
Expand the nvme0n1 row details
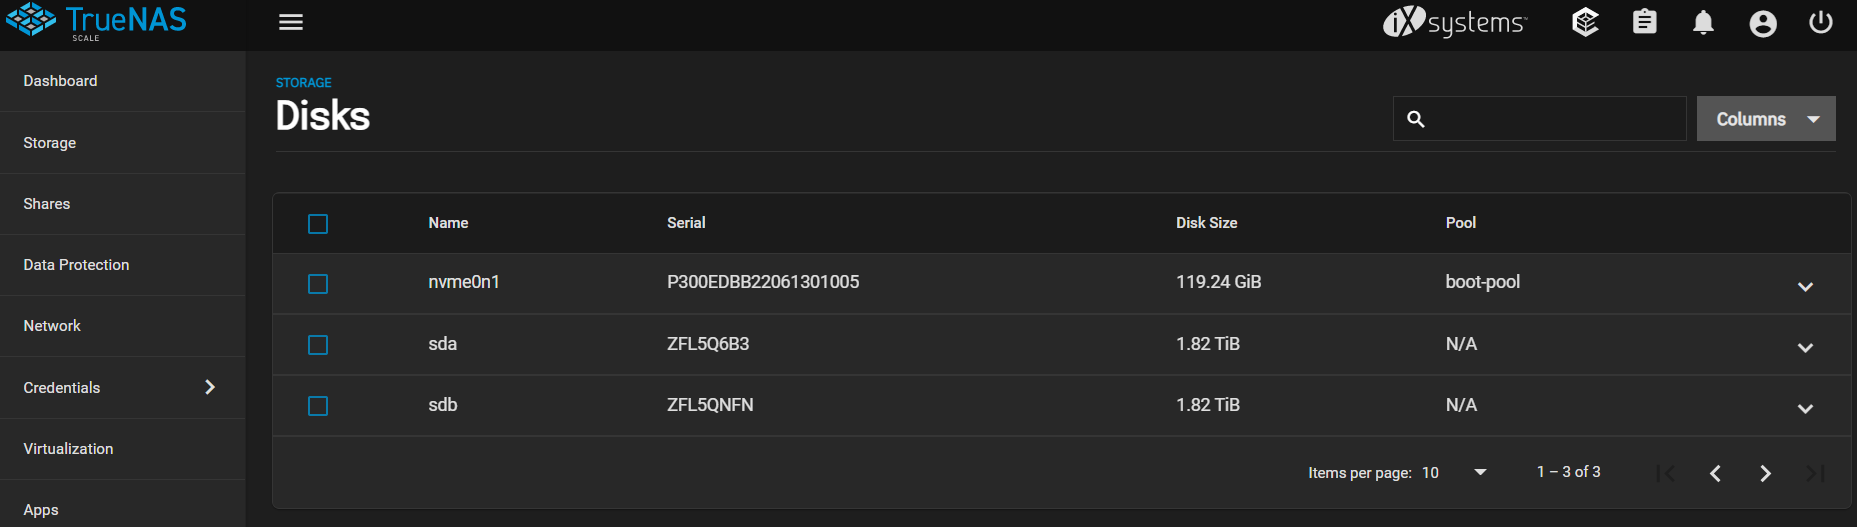(x=1805, y=287)
